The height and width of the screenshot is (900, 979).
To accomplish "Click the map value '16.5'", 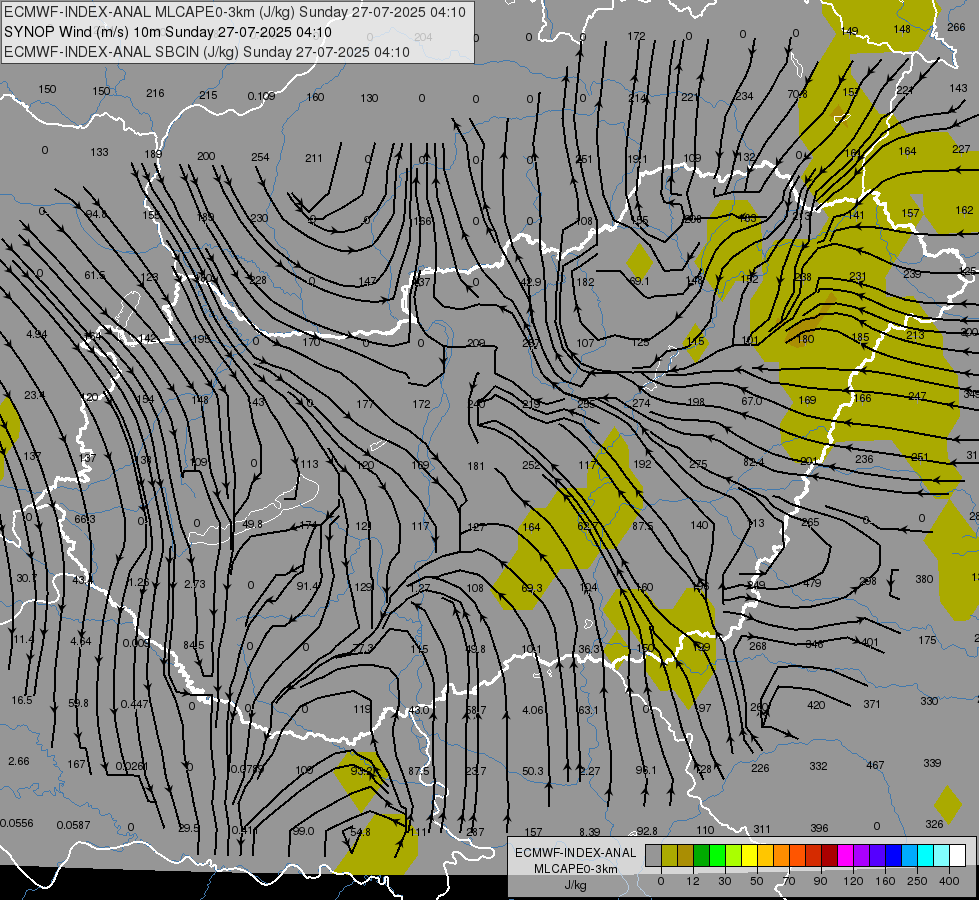I will [22, 700].
